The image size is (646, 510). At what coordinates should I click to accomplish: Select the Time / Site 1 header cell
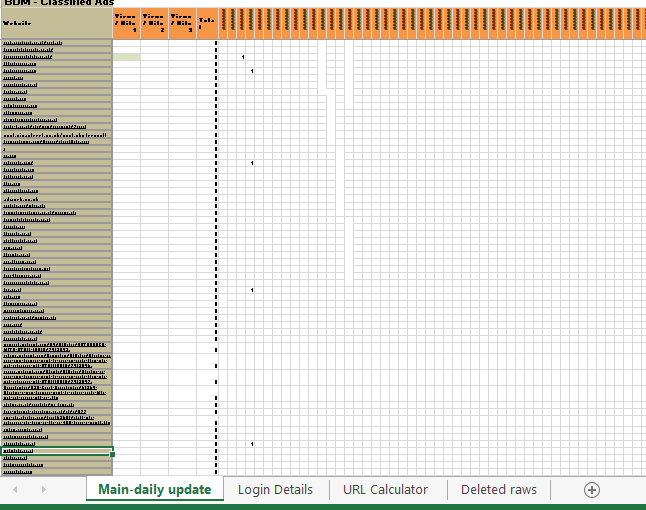(x=126, y=23)
